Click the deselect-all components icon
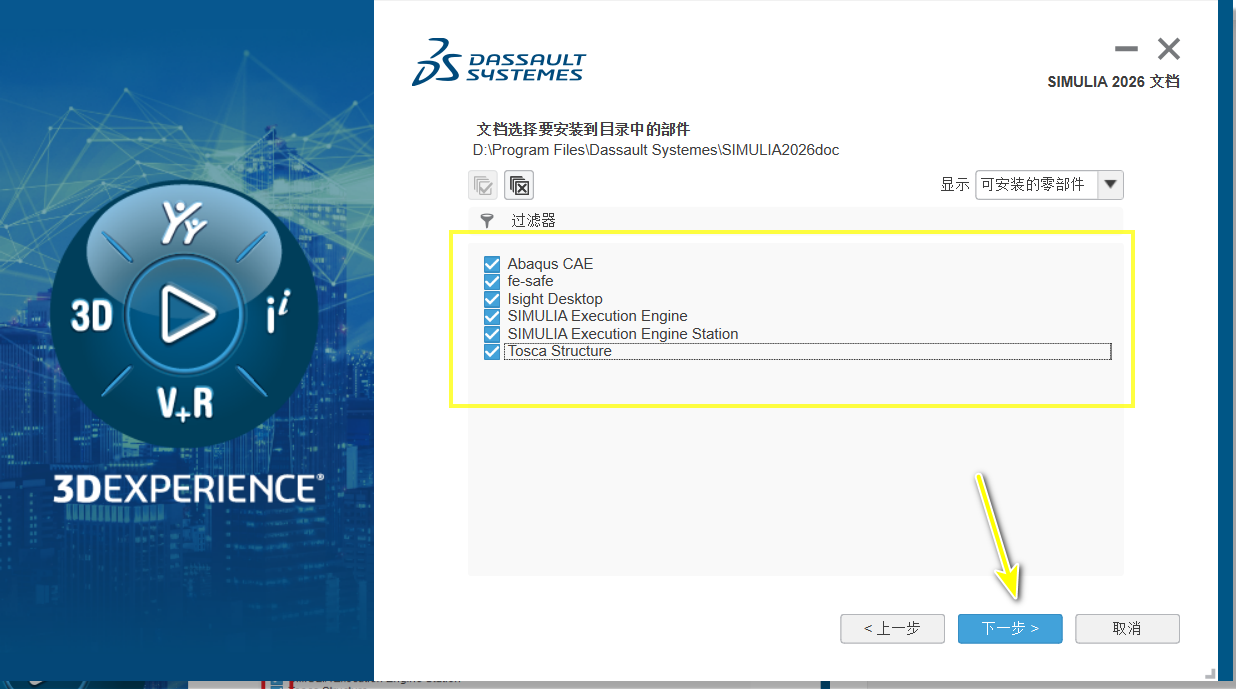Screen dimensions: 1236x689 pos(519,185)
